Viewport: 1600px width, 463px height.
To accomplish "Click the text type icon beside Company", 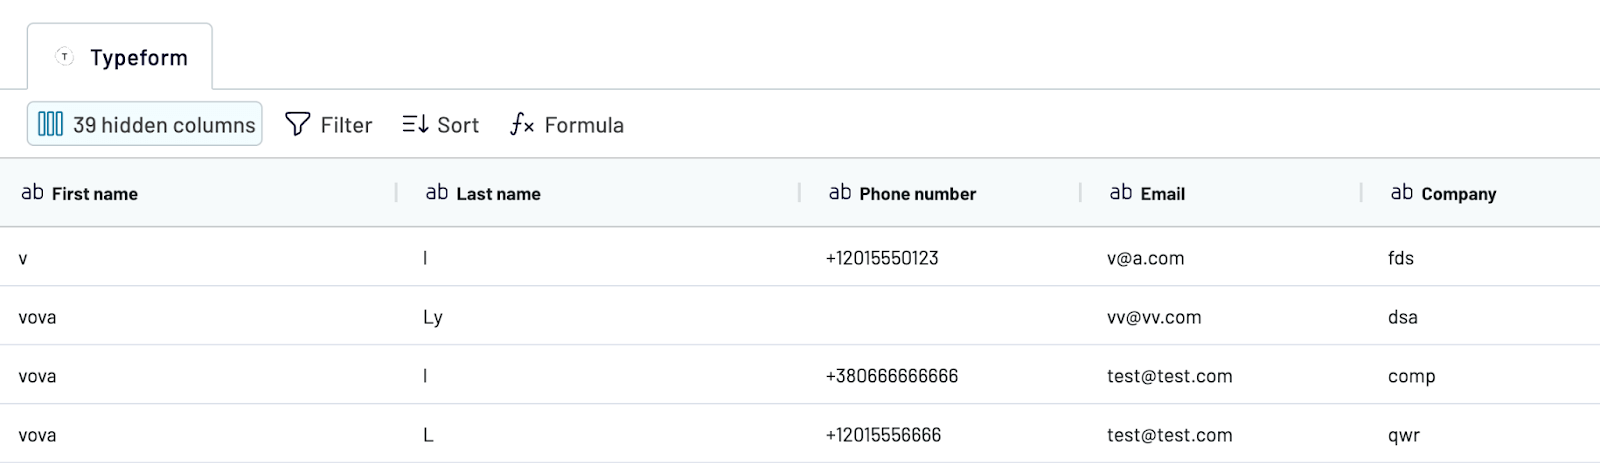I will 1402,192.
